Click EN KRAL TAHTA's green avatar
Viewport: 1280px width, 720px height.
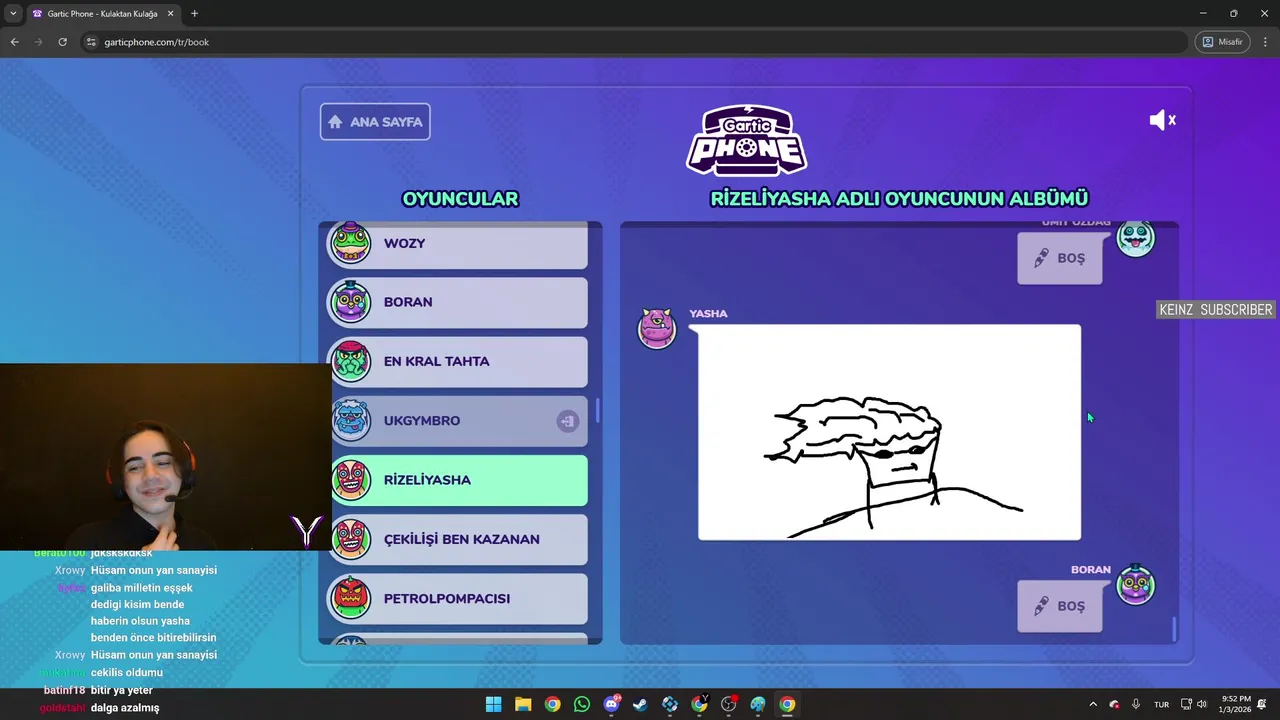point(351,361)
